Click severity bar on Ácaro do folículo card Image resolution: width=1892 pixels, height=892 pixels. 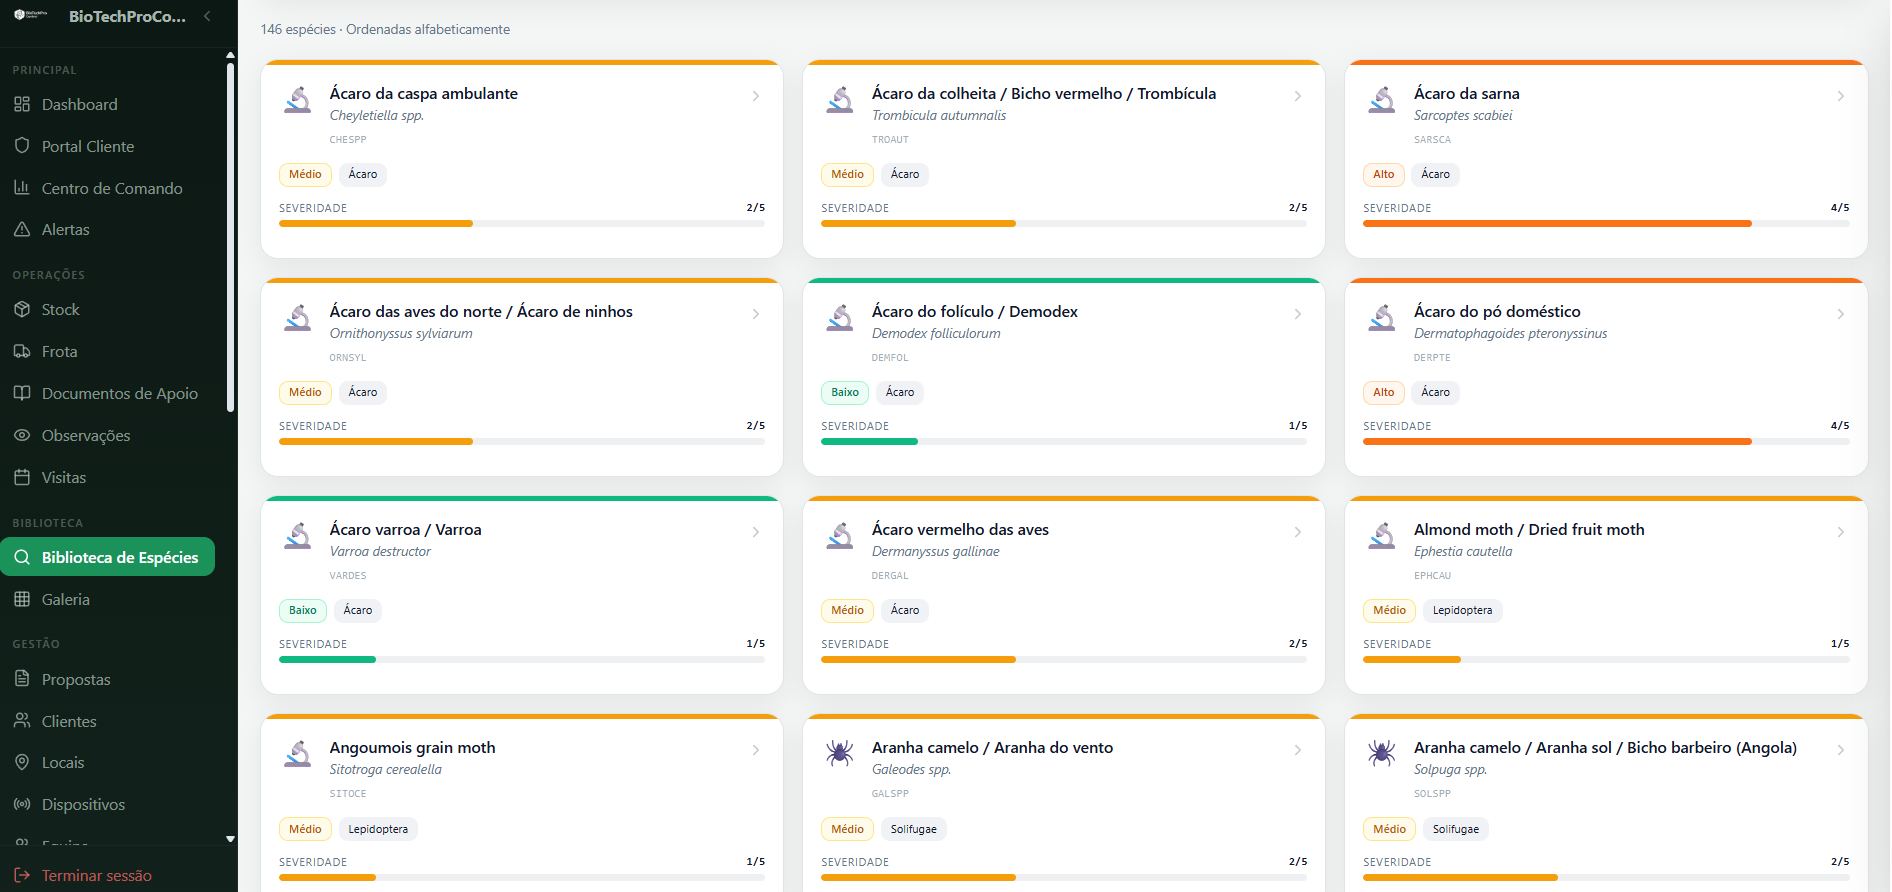point(1064,442)
